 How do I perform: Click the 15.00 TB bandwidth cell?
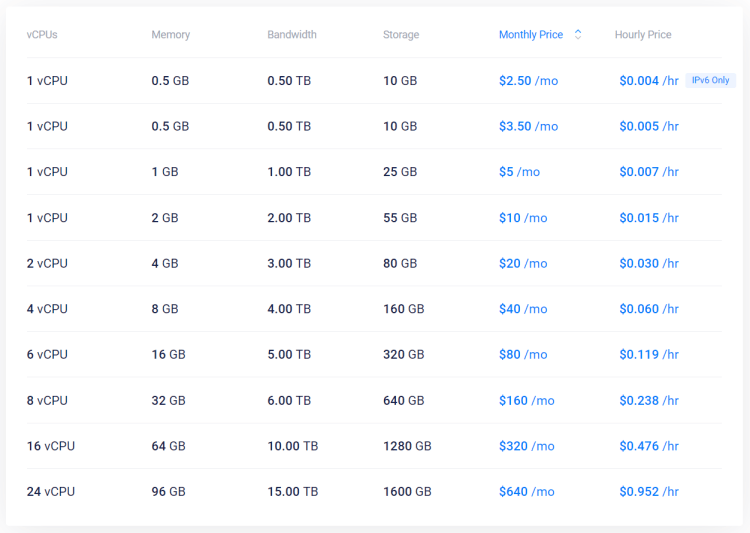pyautogui.click(x=293, y=491)
